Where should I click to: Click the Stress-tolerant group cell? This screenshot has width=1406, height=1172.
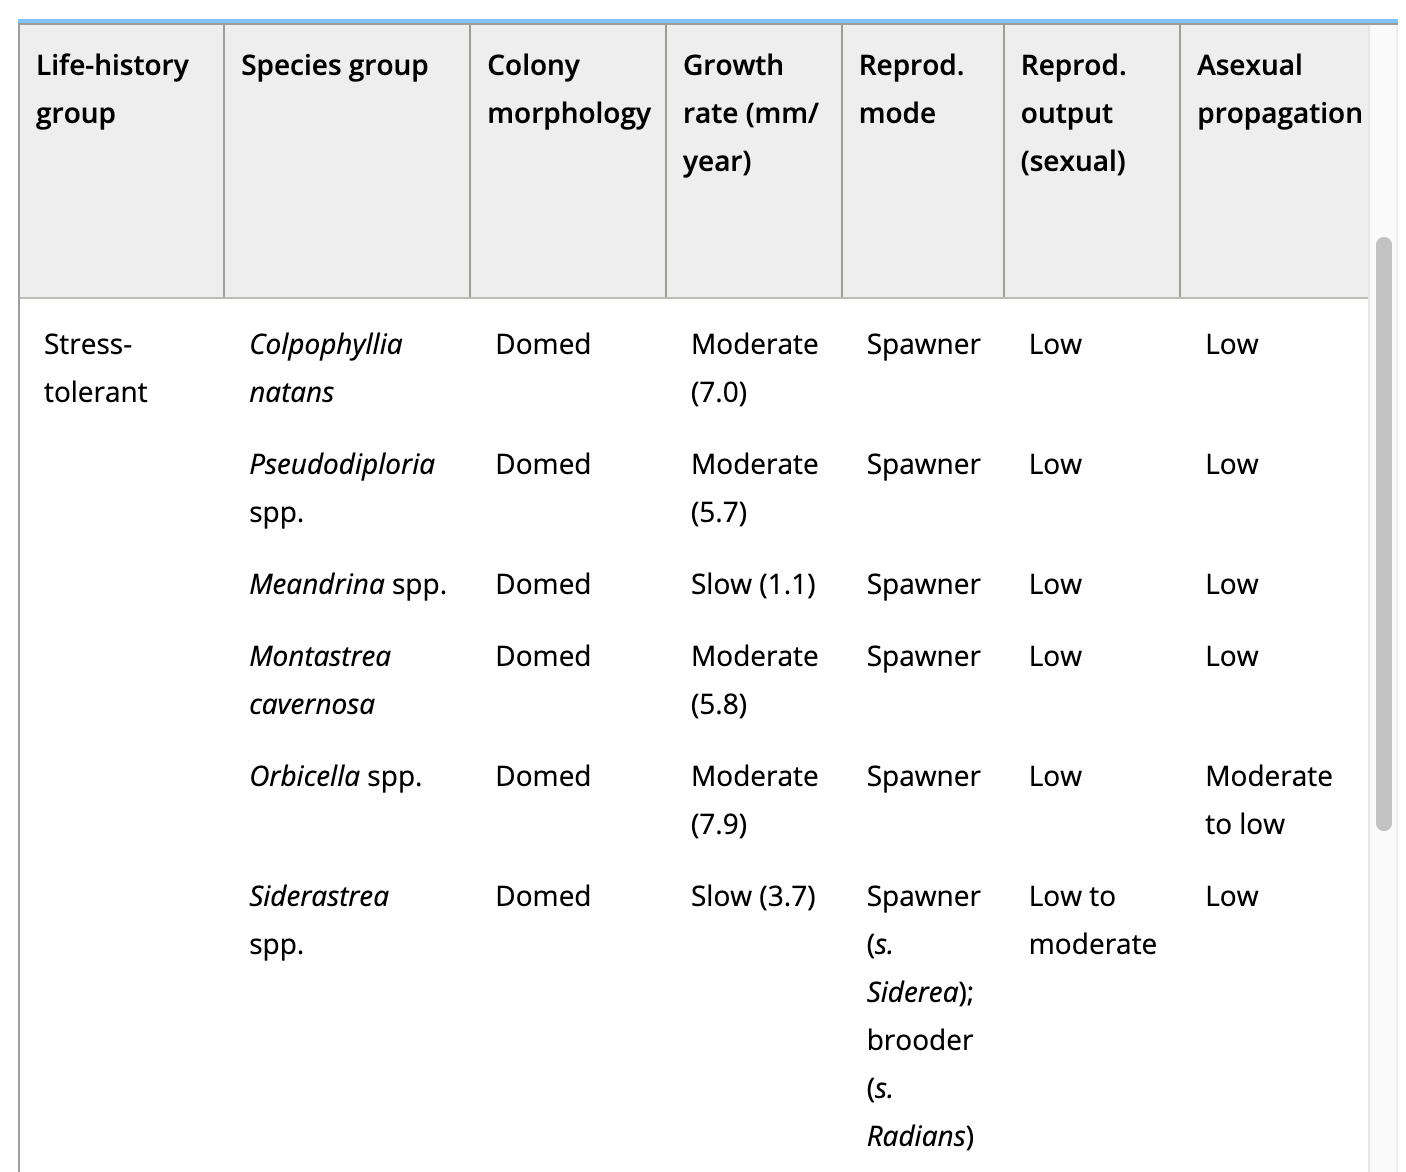pyautogui.click(x=95, y=368)
